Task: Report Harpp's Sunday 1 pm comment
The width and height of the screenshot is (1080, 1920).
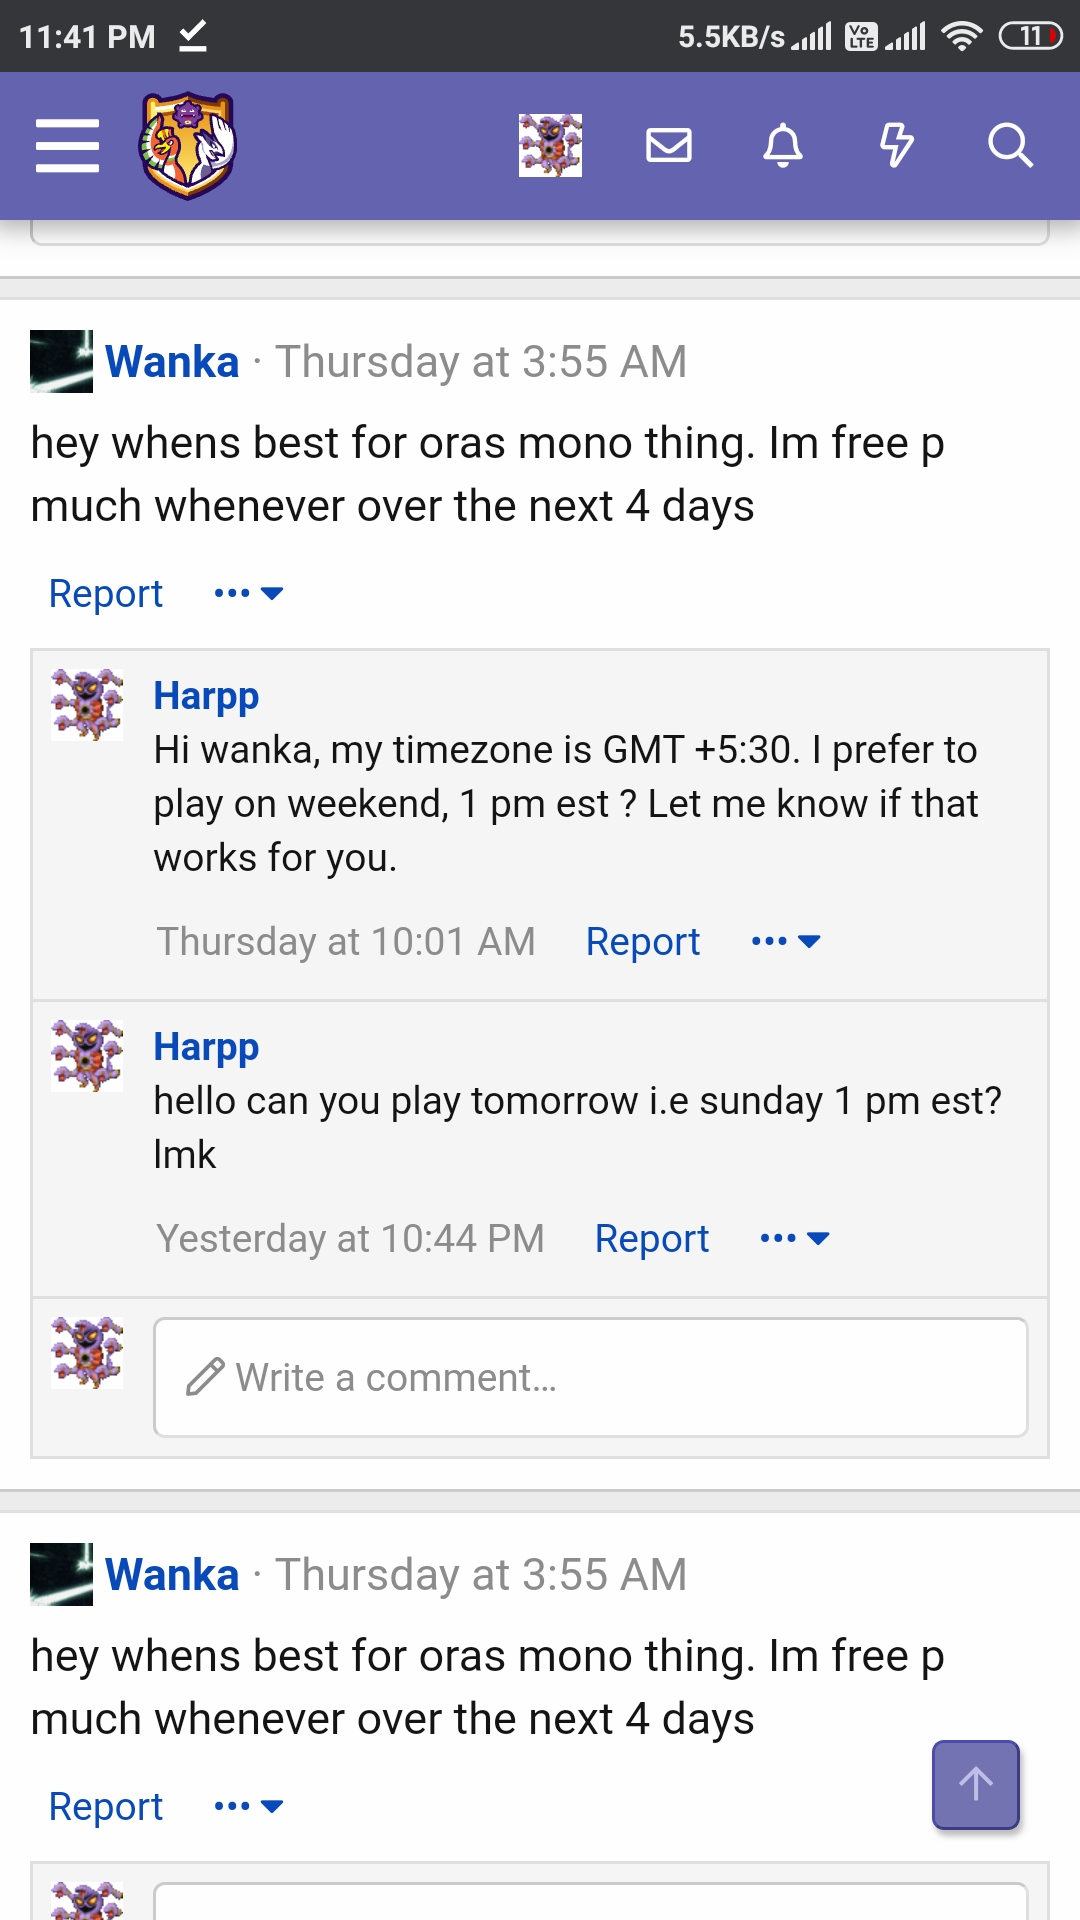Action: 651,1238
